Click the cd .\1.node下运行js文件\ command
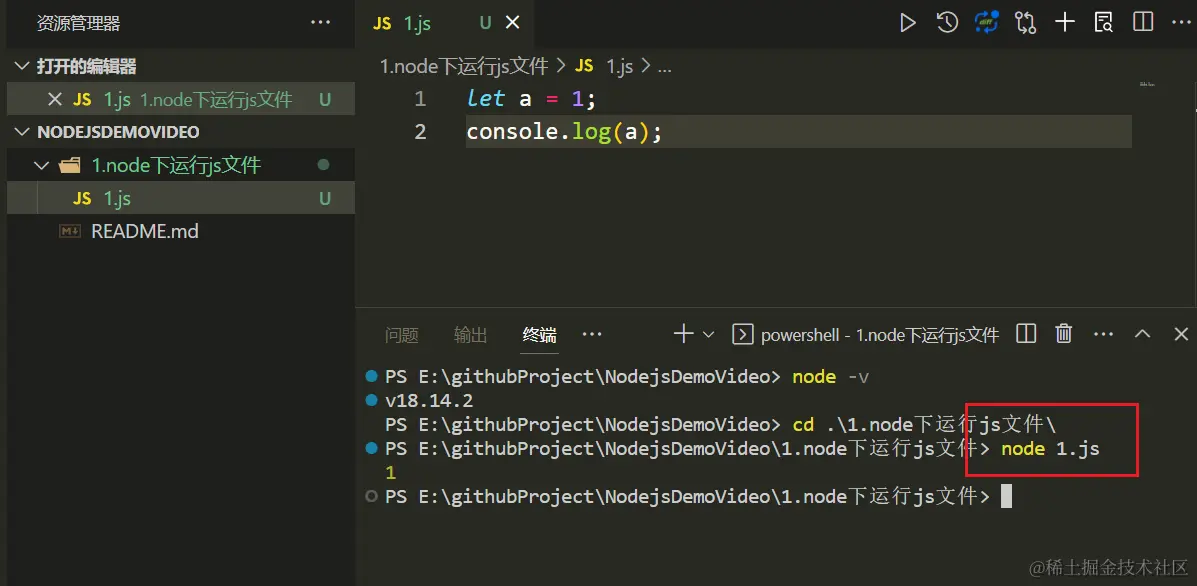The image size is (1197, 586). point(924,424)
